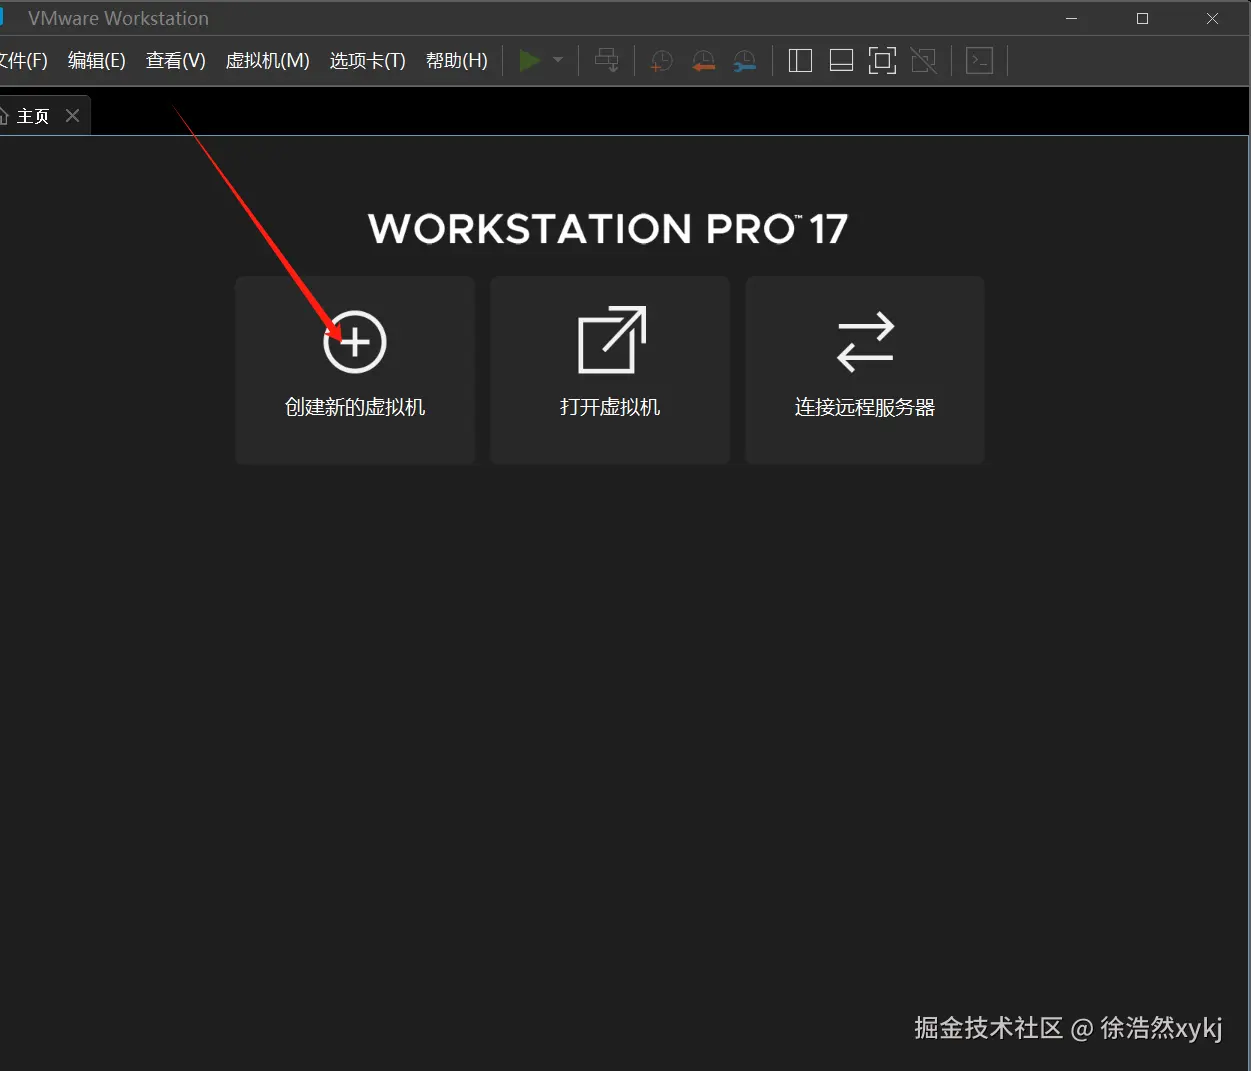Screen dimensions: 1251x1071
Task: Open the 帮助(H) menu
Action: coord(456,61)
